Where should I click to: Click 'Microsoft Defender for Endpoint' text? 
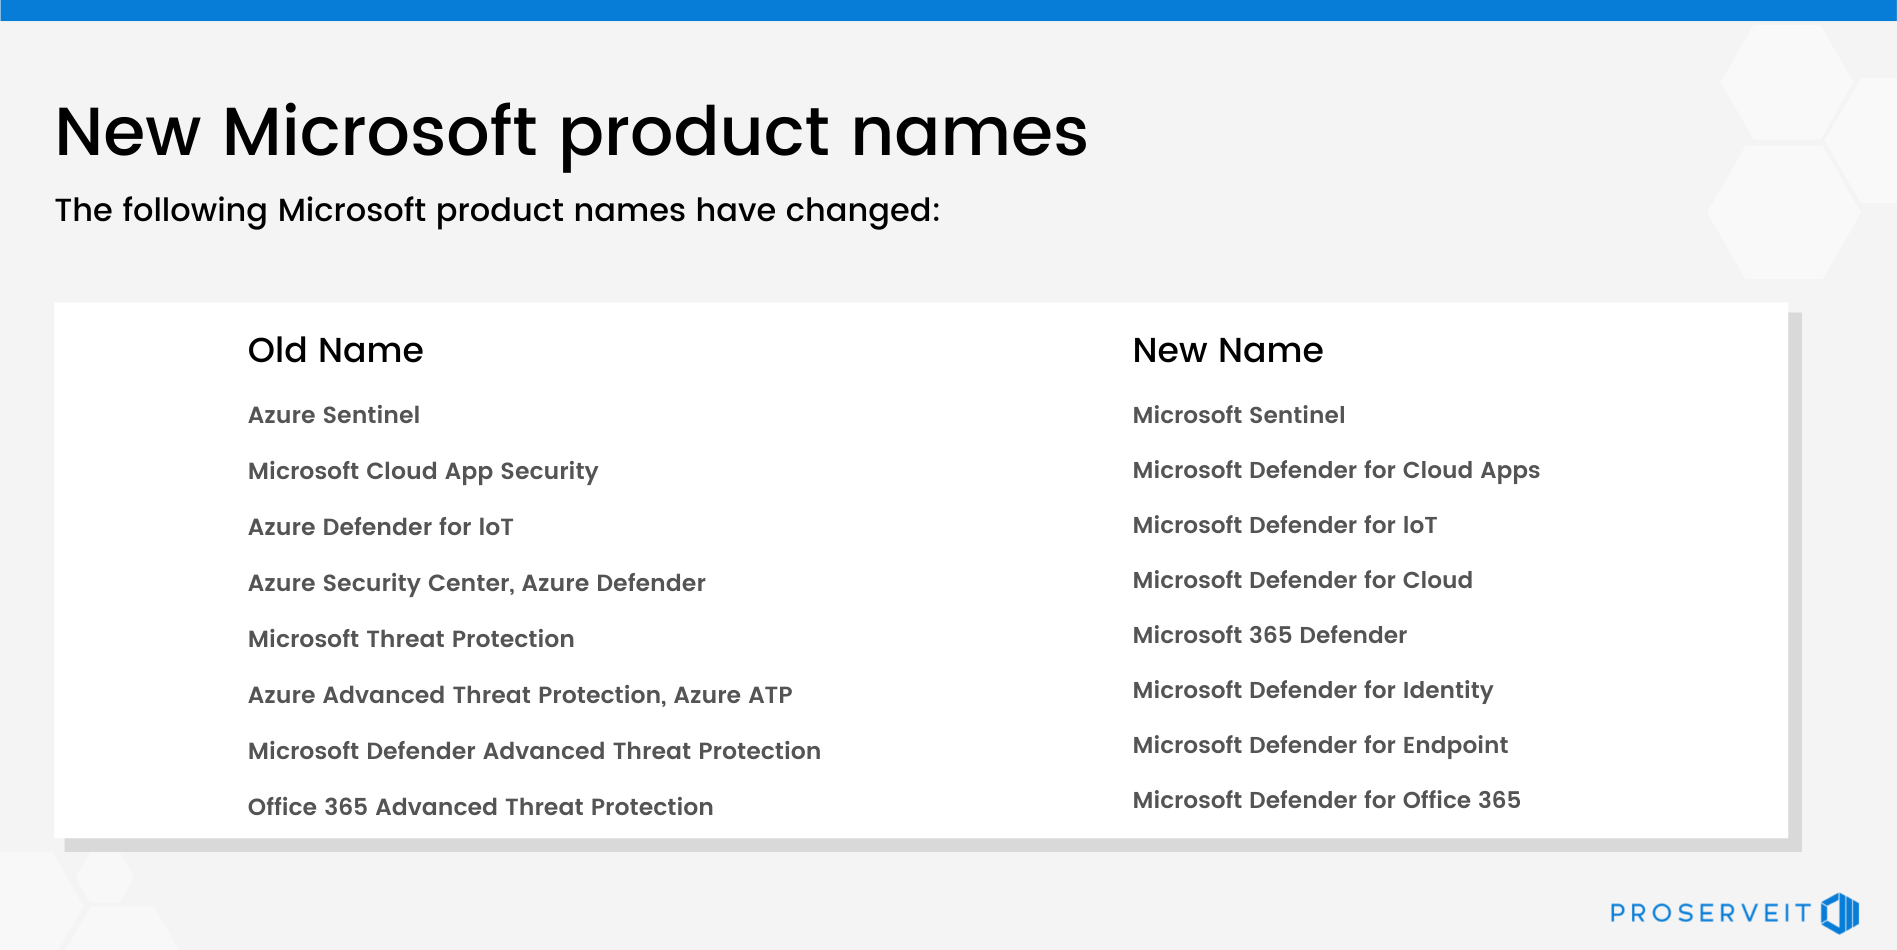[1319, 745]
